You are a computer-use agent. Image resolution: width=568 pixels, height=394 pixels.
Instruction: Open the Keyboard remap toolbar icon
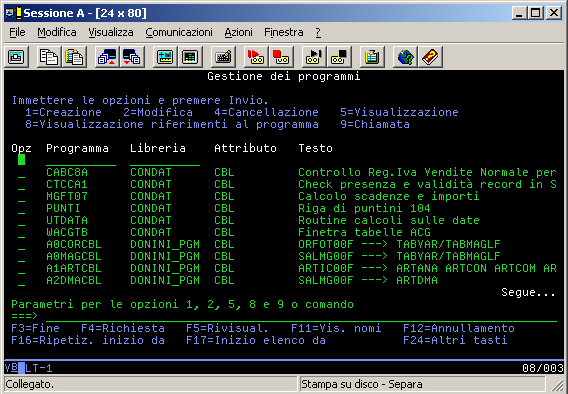[223, 57]
